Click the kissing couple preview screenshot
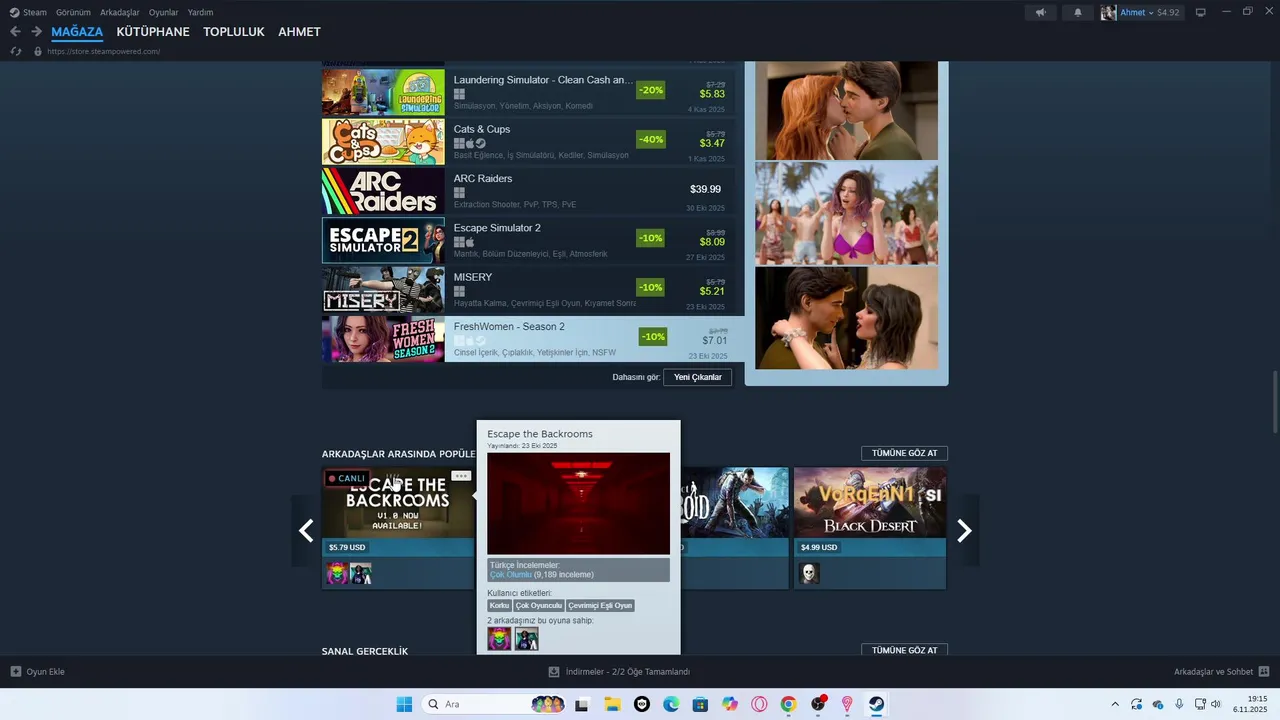The width and height of the screenshot is (1280, 720). (847, 110)
